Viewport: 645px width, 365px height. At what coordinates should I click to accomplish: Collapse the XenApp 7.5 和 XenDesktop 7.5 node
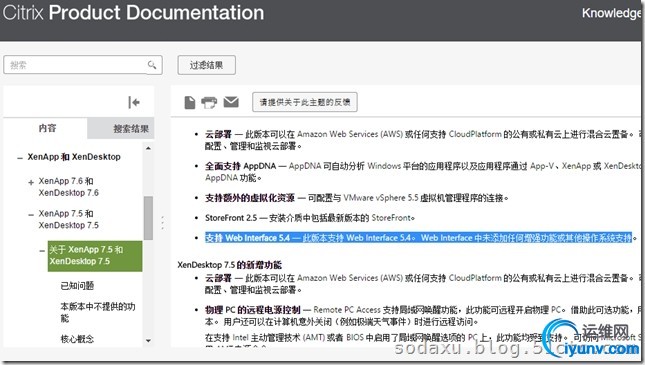31,215
